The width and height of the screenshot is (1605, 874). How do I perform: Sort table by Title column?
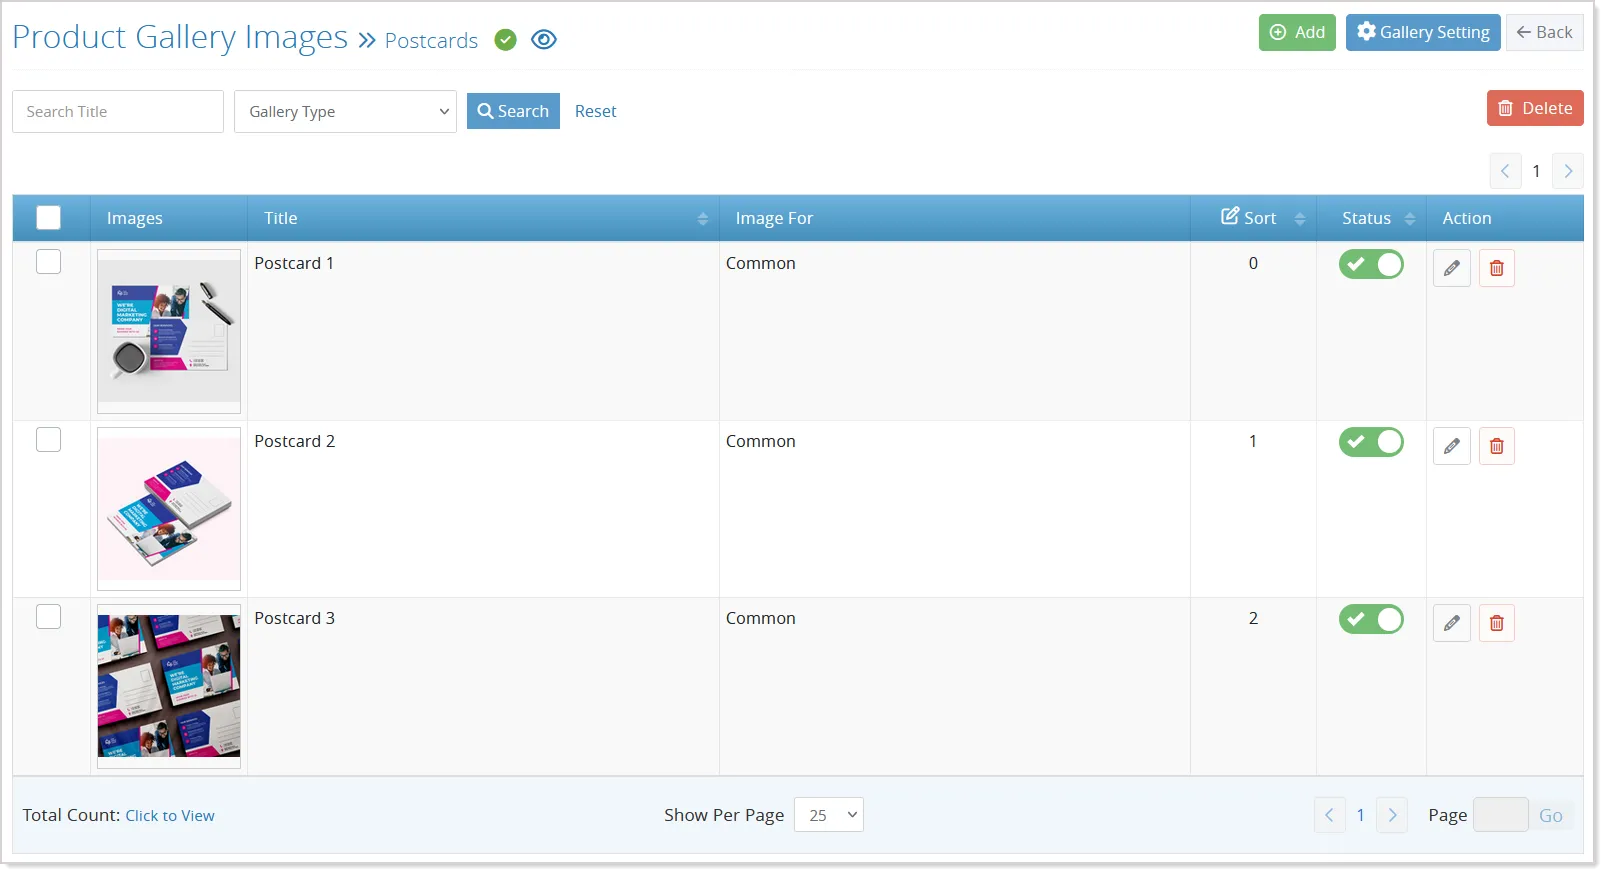pos(702,219)
